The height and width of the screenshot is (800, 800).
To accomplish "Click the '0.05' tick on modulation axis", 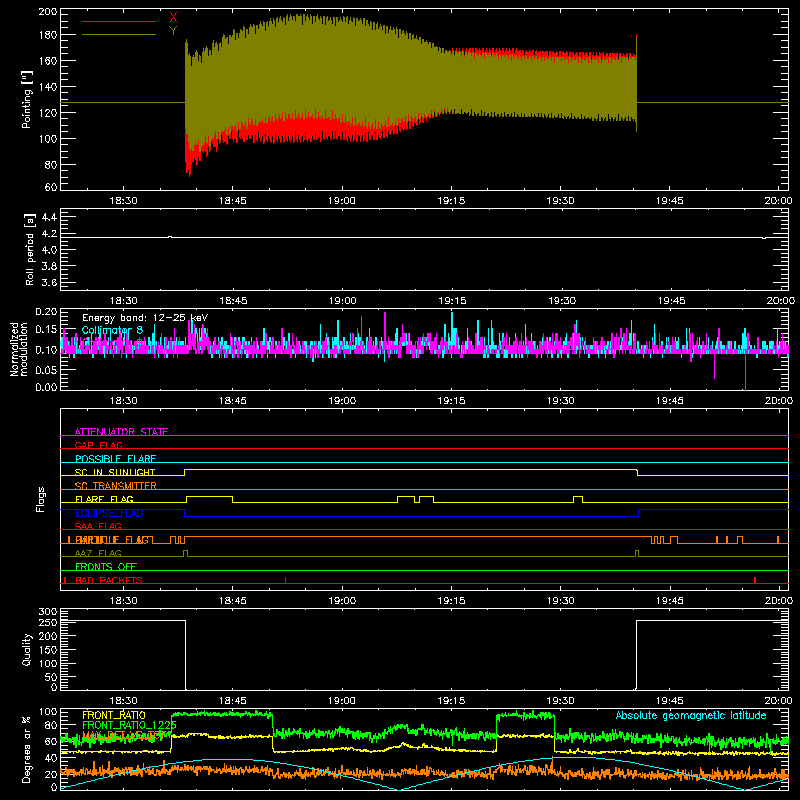I will click(46, 369).
